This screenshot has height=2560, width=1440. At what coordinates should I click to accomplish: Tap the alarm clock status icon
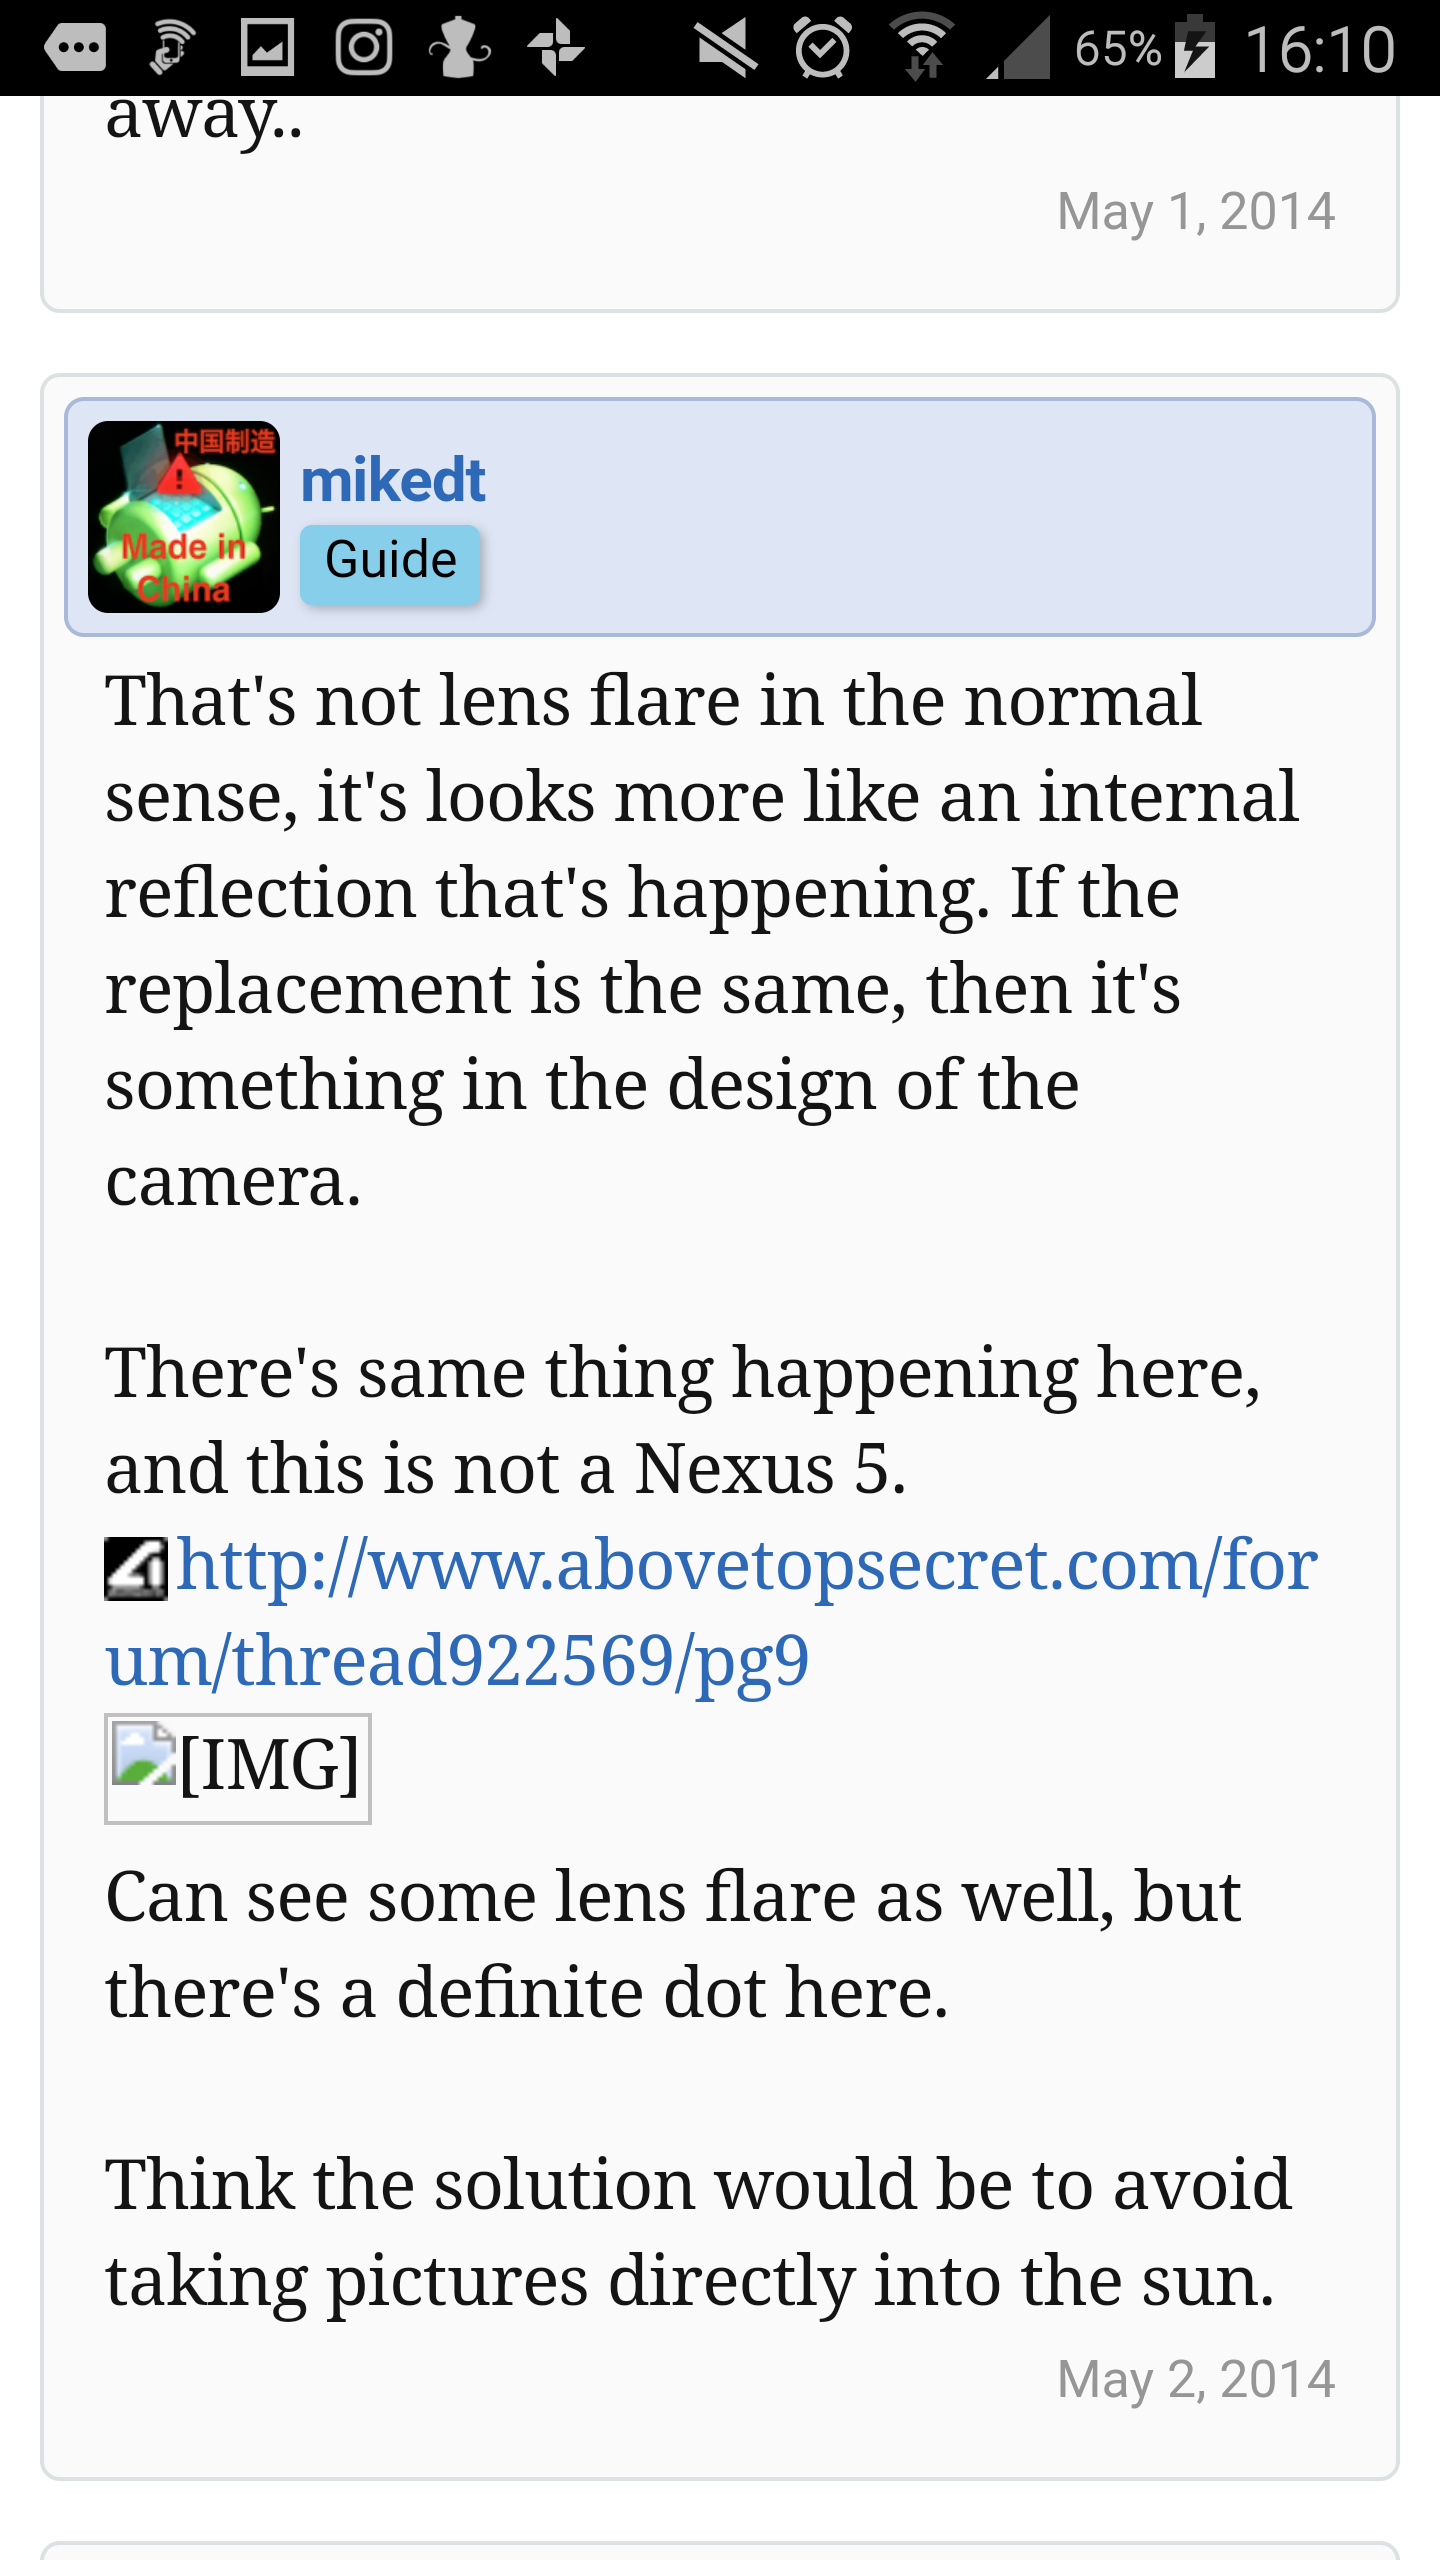point(823,47)
